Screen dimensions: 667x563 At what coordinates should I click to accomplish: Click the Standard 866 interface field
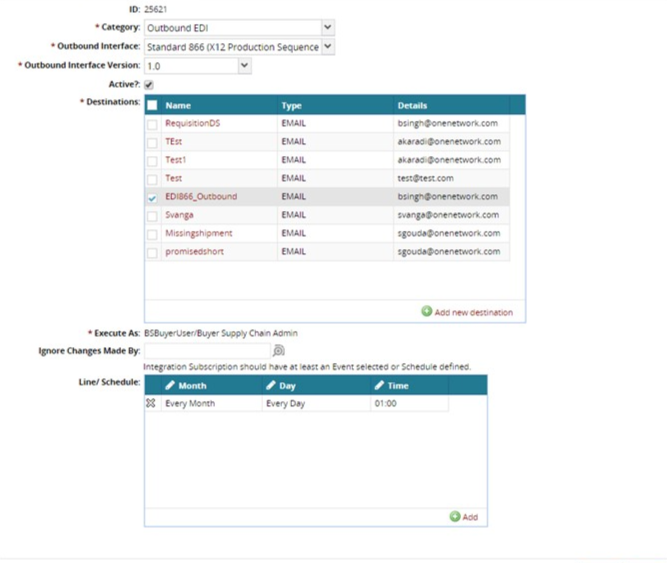coord(233,47)
